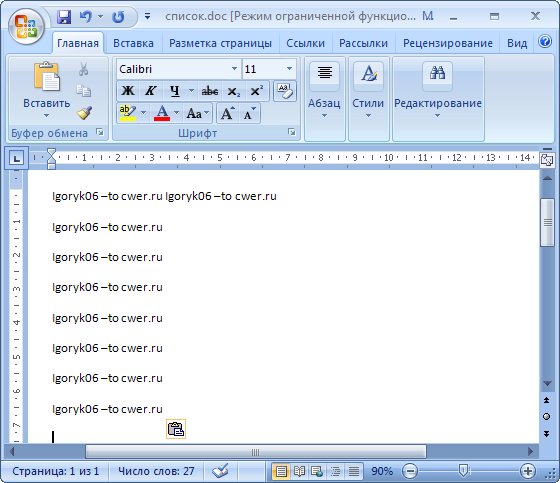Viewport: 560px width, 483px height.
Task: Open highlight color dropdown arrow
Action: (144, 113)
